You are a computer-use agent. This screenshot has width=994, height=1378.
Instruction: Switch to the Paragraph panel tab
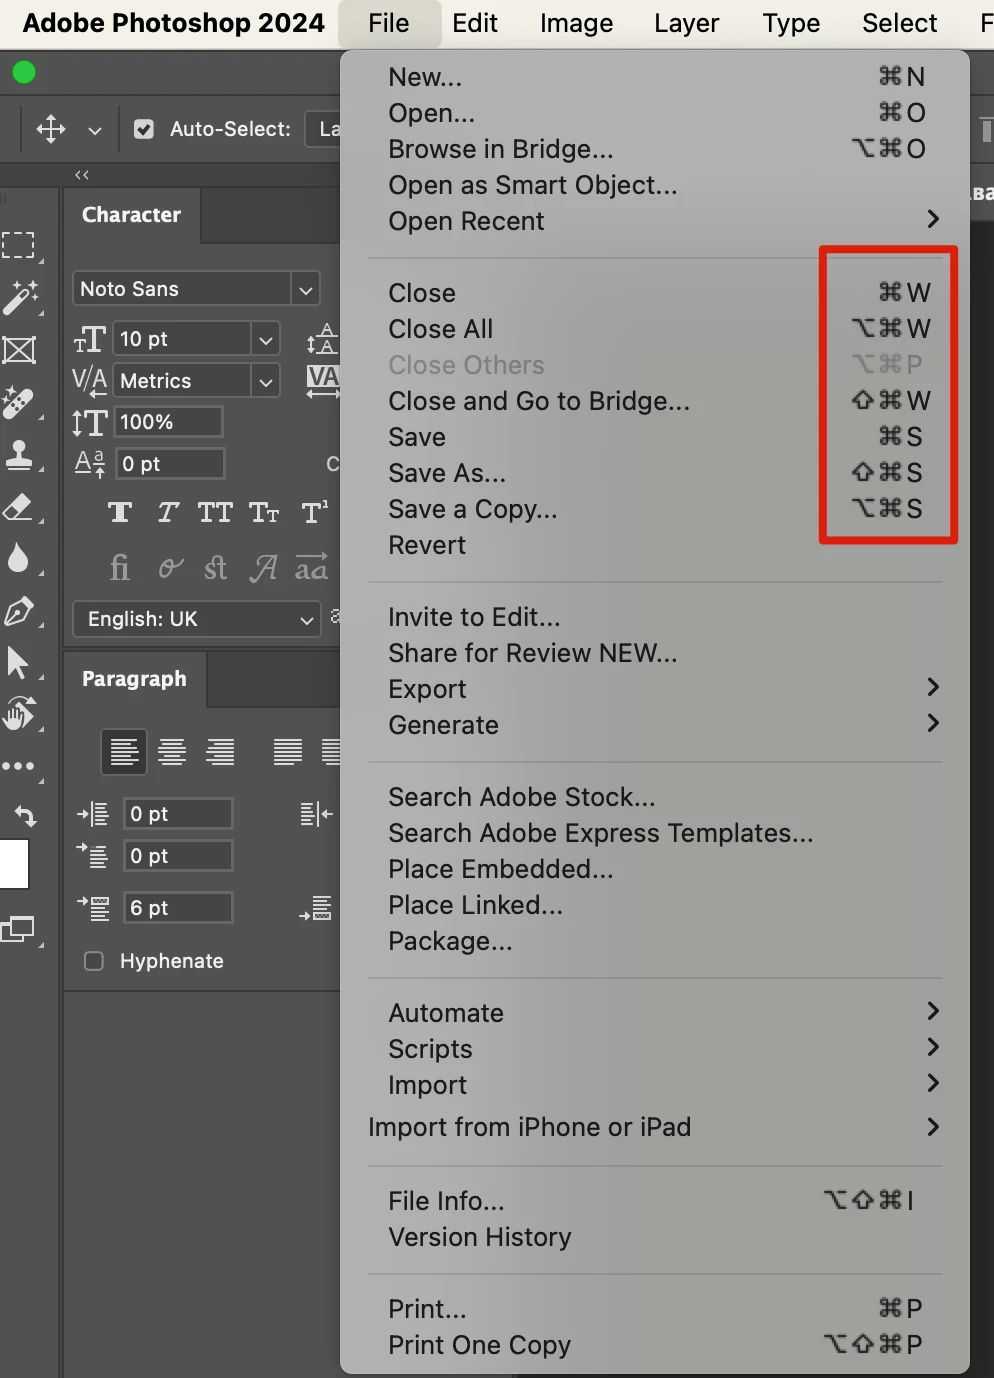pos(134,679)
